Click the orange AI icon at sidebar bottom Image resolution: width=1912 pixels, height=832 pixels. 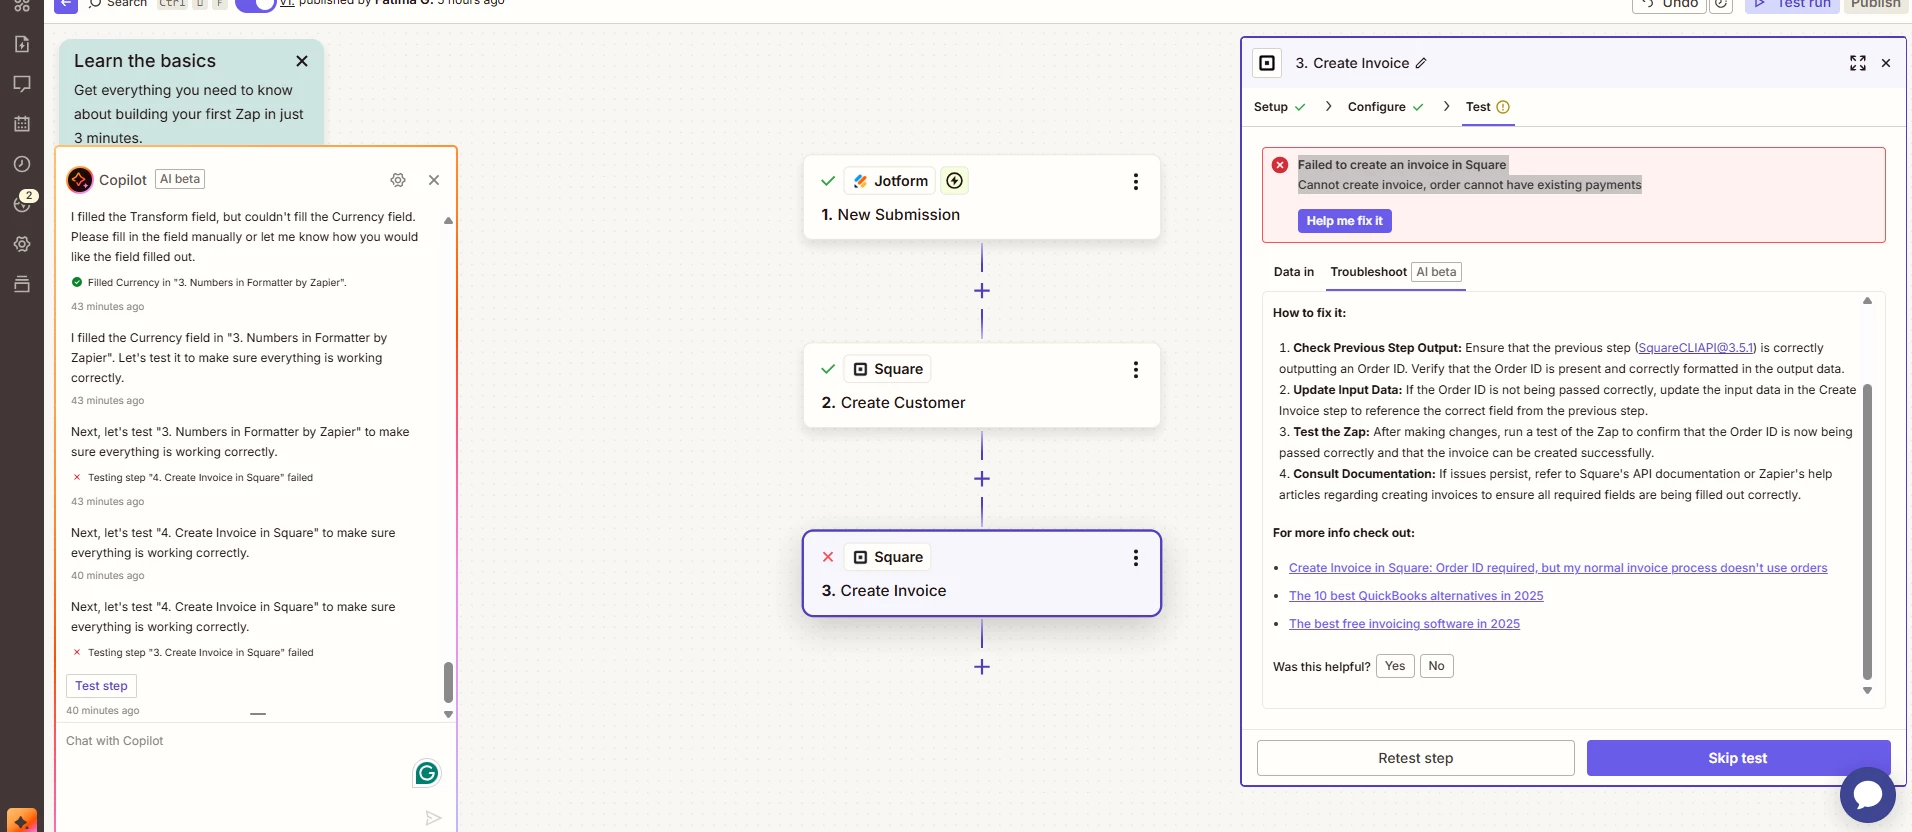point(22,820)
